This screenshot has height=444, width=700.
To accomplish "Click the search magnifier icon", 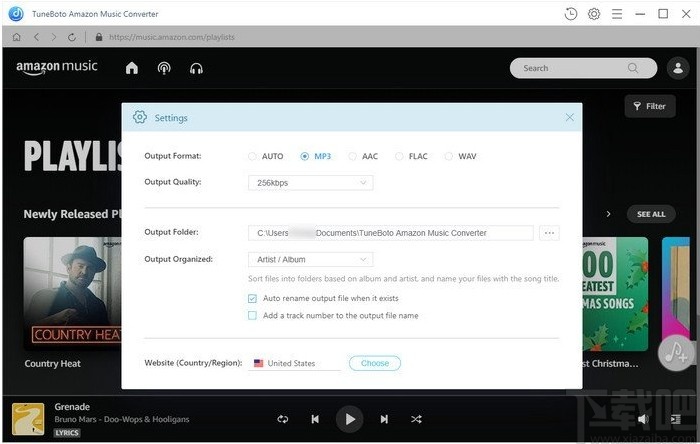I will [633, 68].
